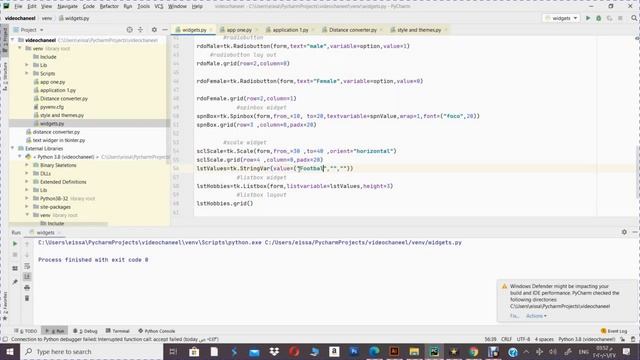
Task: Collapse External Libraries node
Action: pyautogui.click(x=13, y=148)
